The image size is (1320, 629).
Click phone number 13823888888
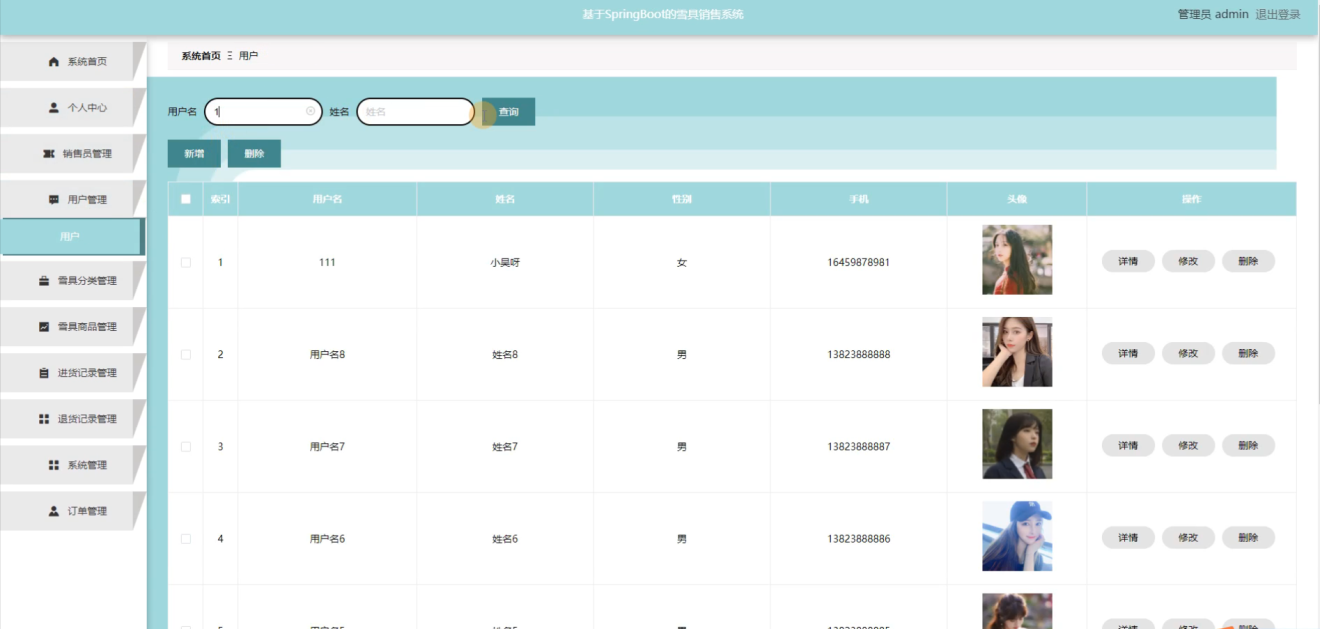click(x=858, y=354)
